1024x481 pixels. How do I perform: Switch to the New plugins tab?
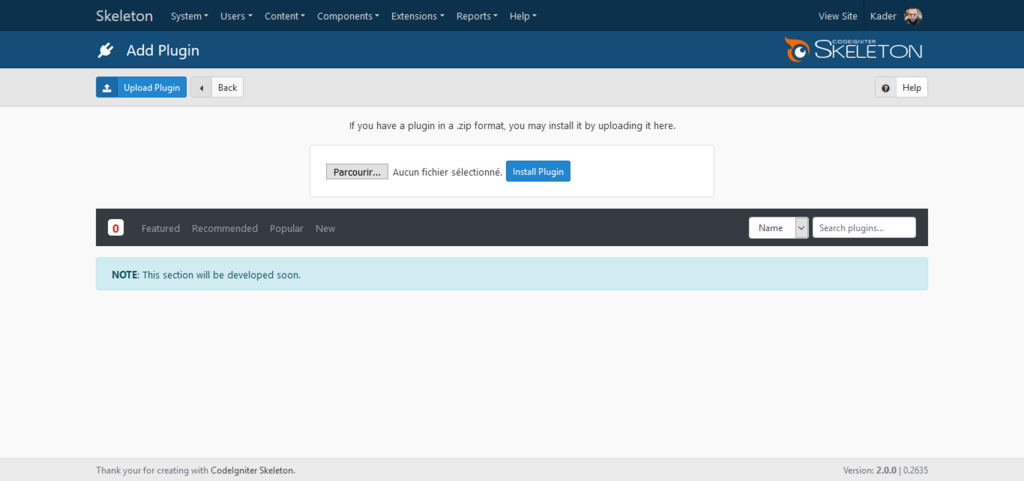click(325, 228)
